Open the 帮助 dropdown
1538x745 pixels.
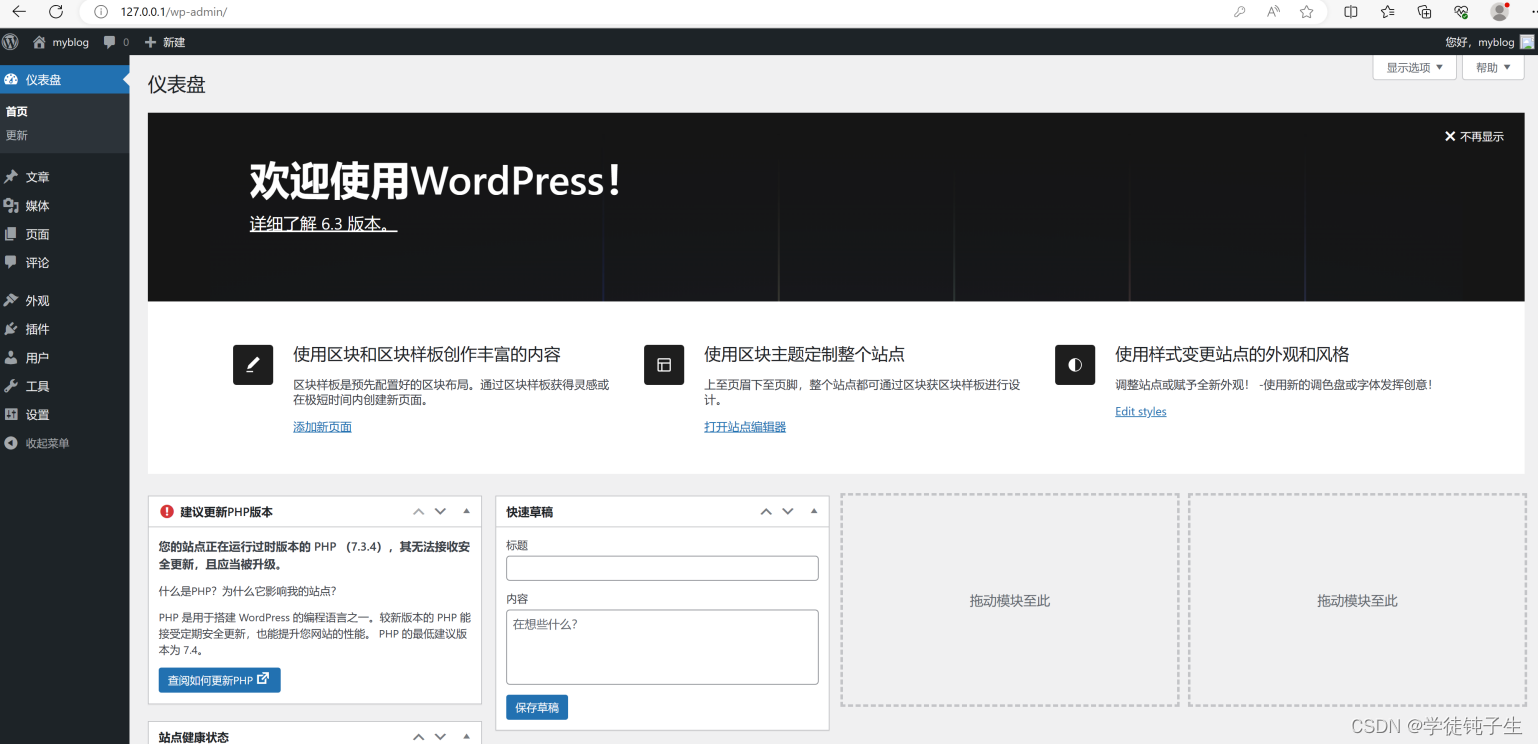pyautogui.click(x=1493, y=68)
